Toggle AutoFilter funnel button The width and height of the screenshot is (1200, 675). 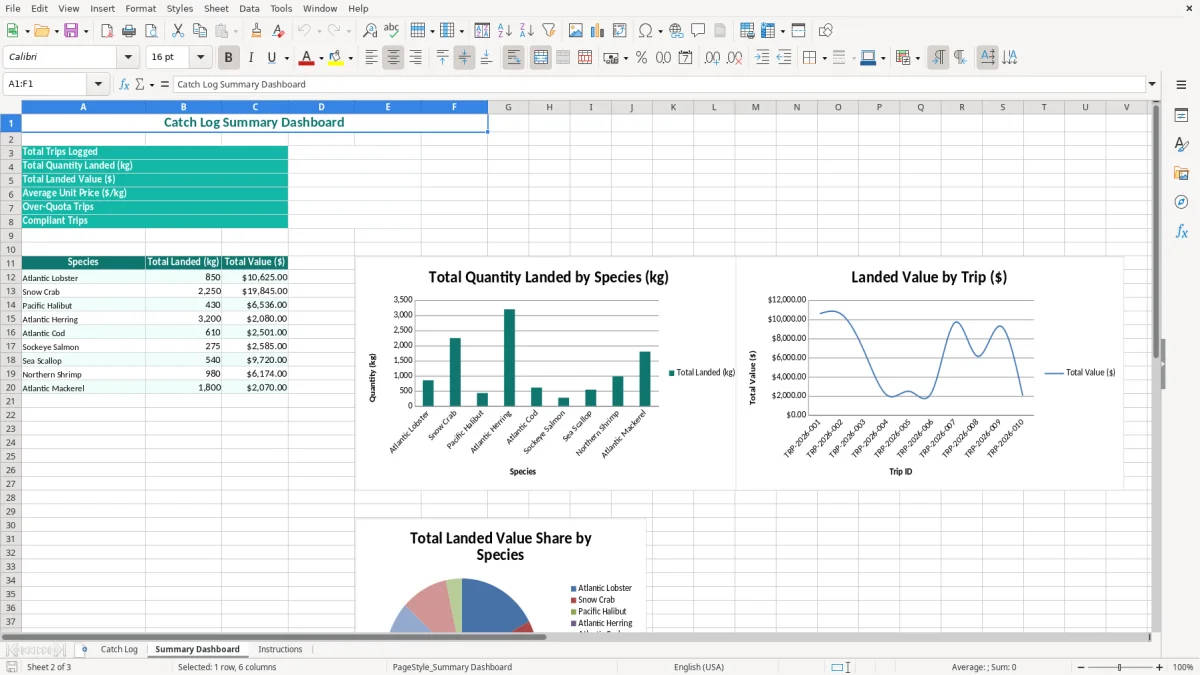[548, 31]
